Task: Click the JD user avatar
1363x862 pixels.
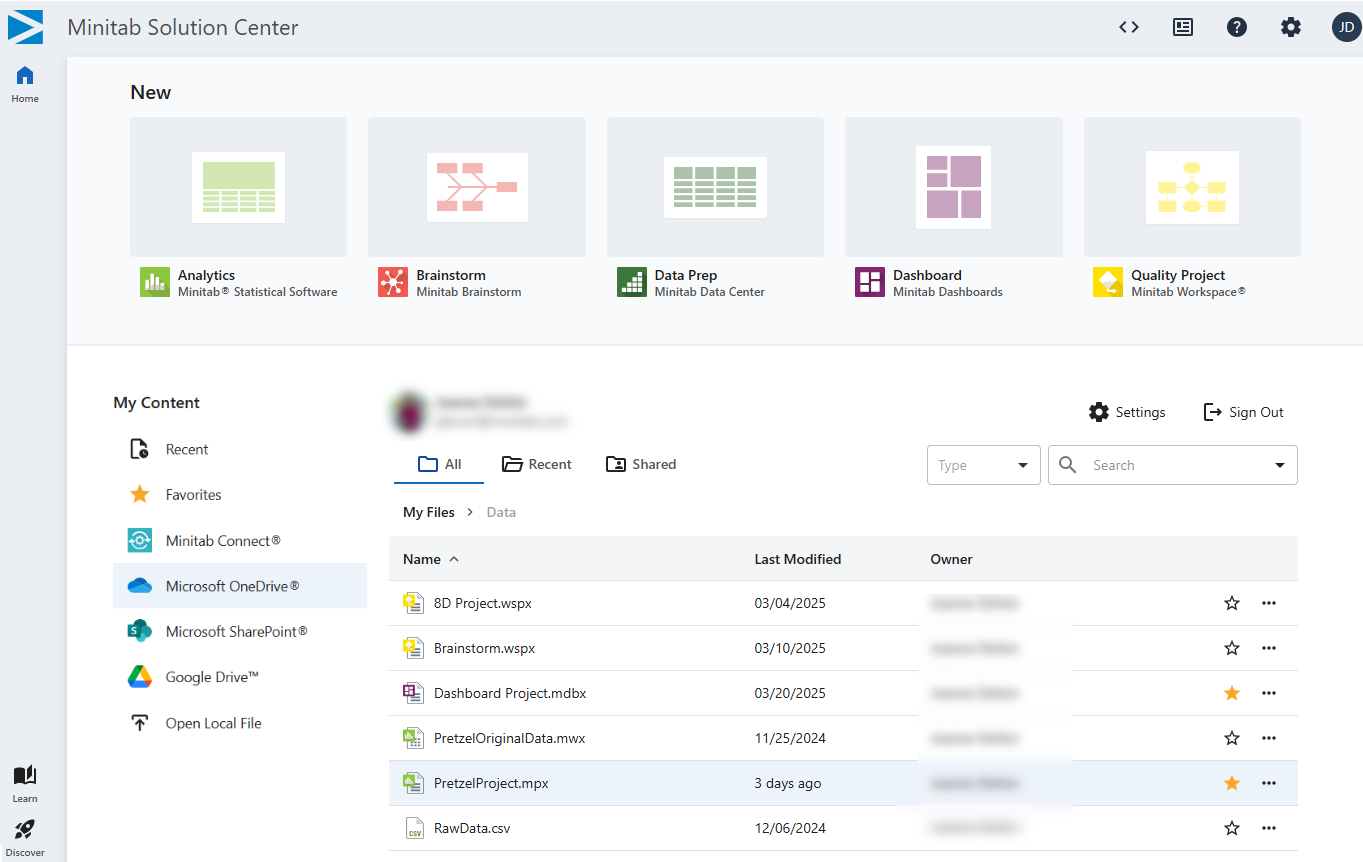Action: point(1345,27)
